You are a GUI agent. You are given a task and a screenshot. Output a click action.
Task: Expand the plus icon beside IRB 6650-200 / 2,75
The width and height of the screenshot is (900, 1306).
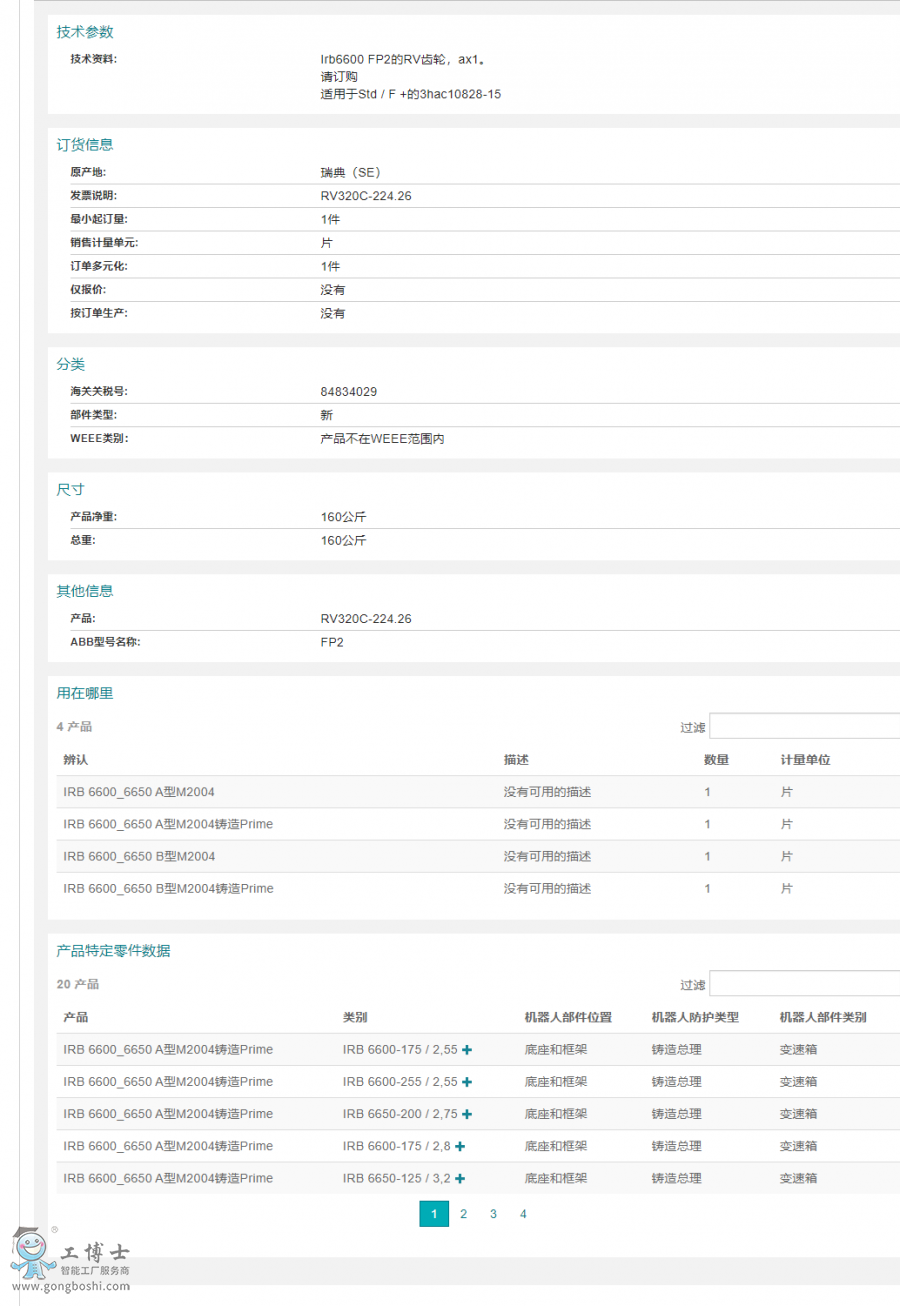468,1114
